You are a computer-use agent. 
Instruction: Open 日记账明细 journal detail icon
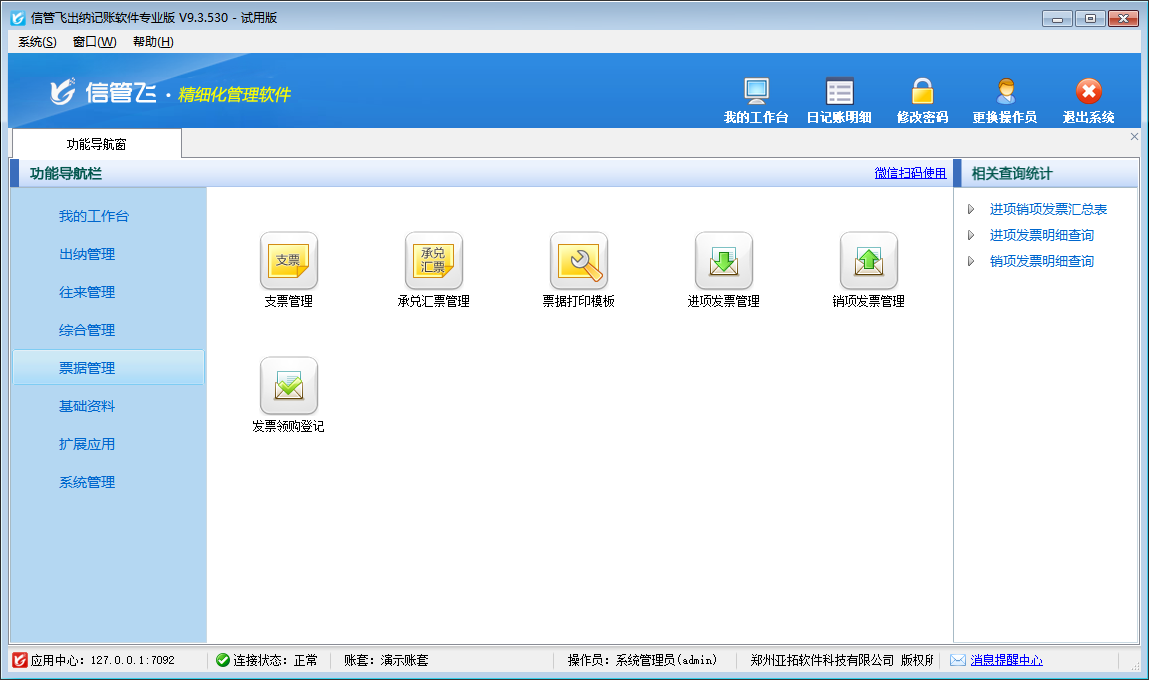(x=839, y=92)
